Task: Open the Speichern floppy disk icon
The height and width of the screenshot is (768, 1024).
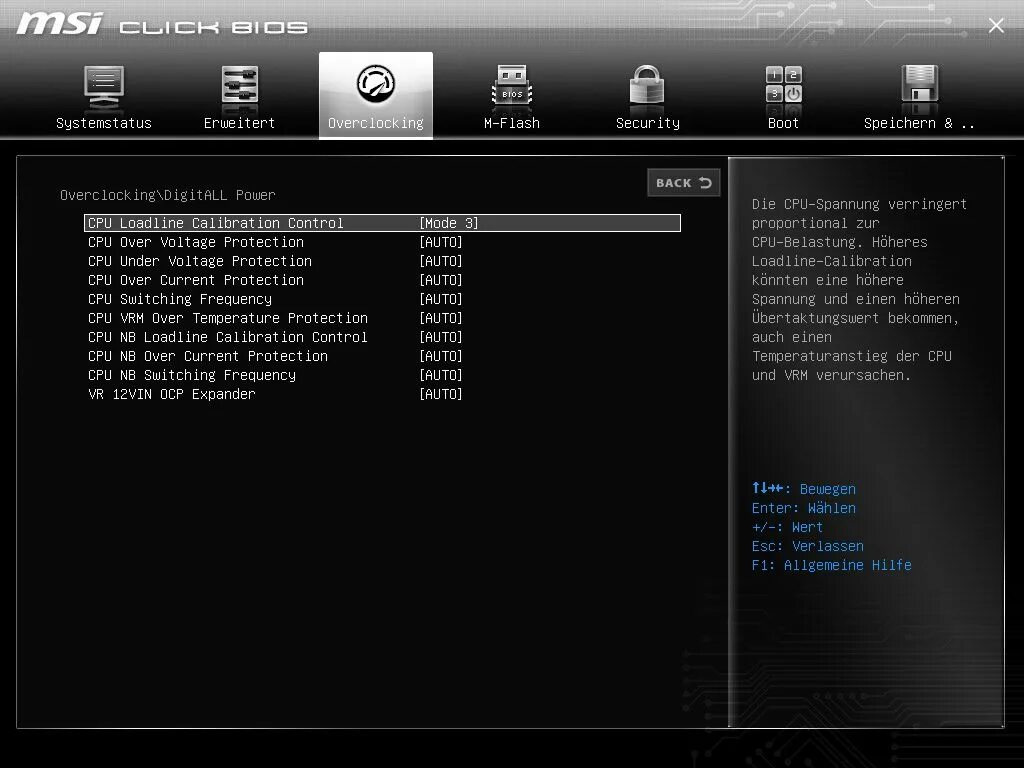Action: click(920, 84)
